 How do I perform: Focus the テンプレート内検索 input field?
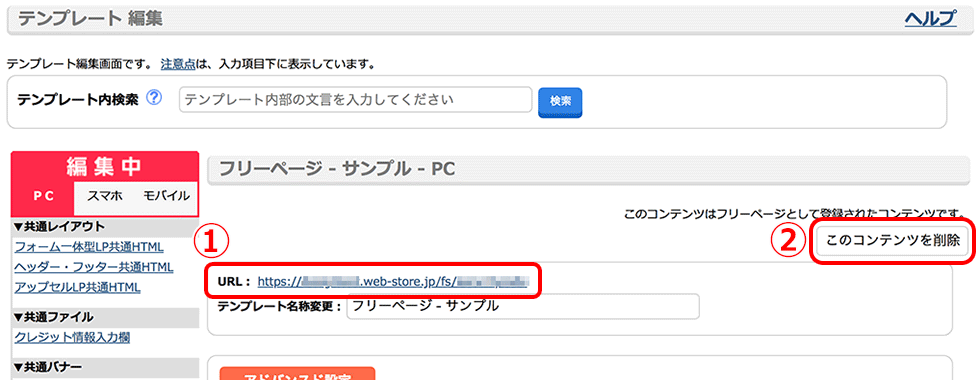point(356,99)
